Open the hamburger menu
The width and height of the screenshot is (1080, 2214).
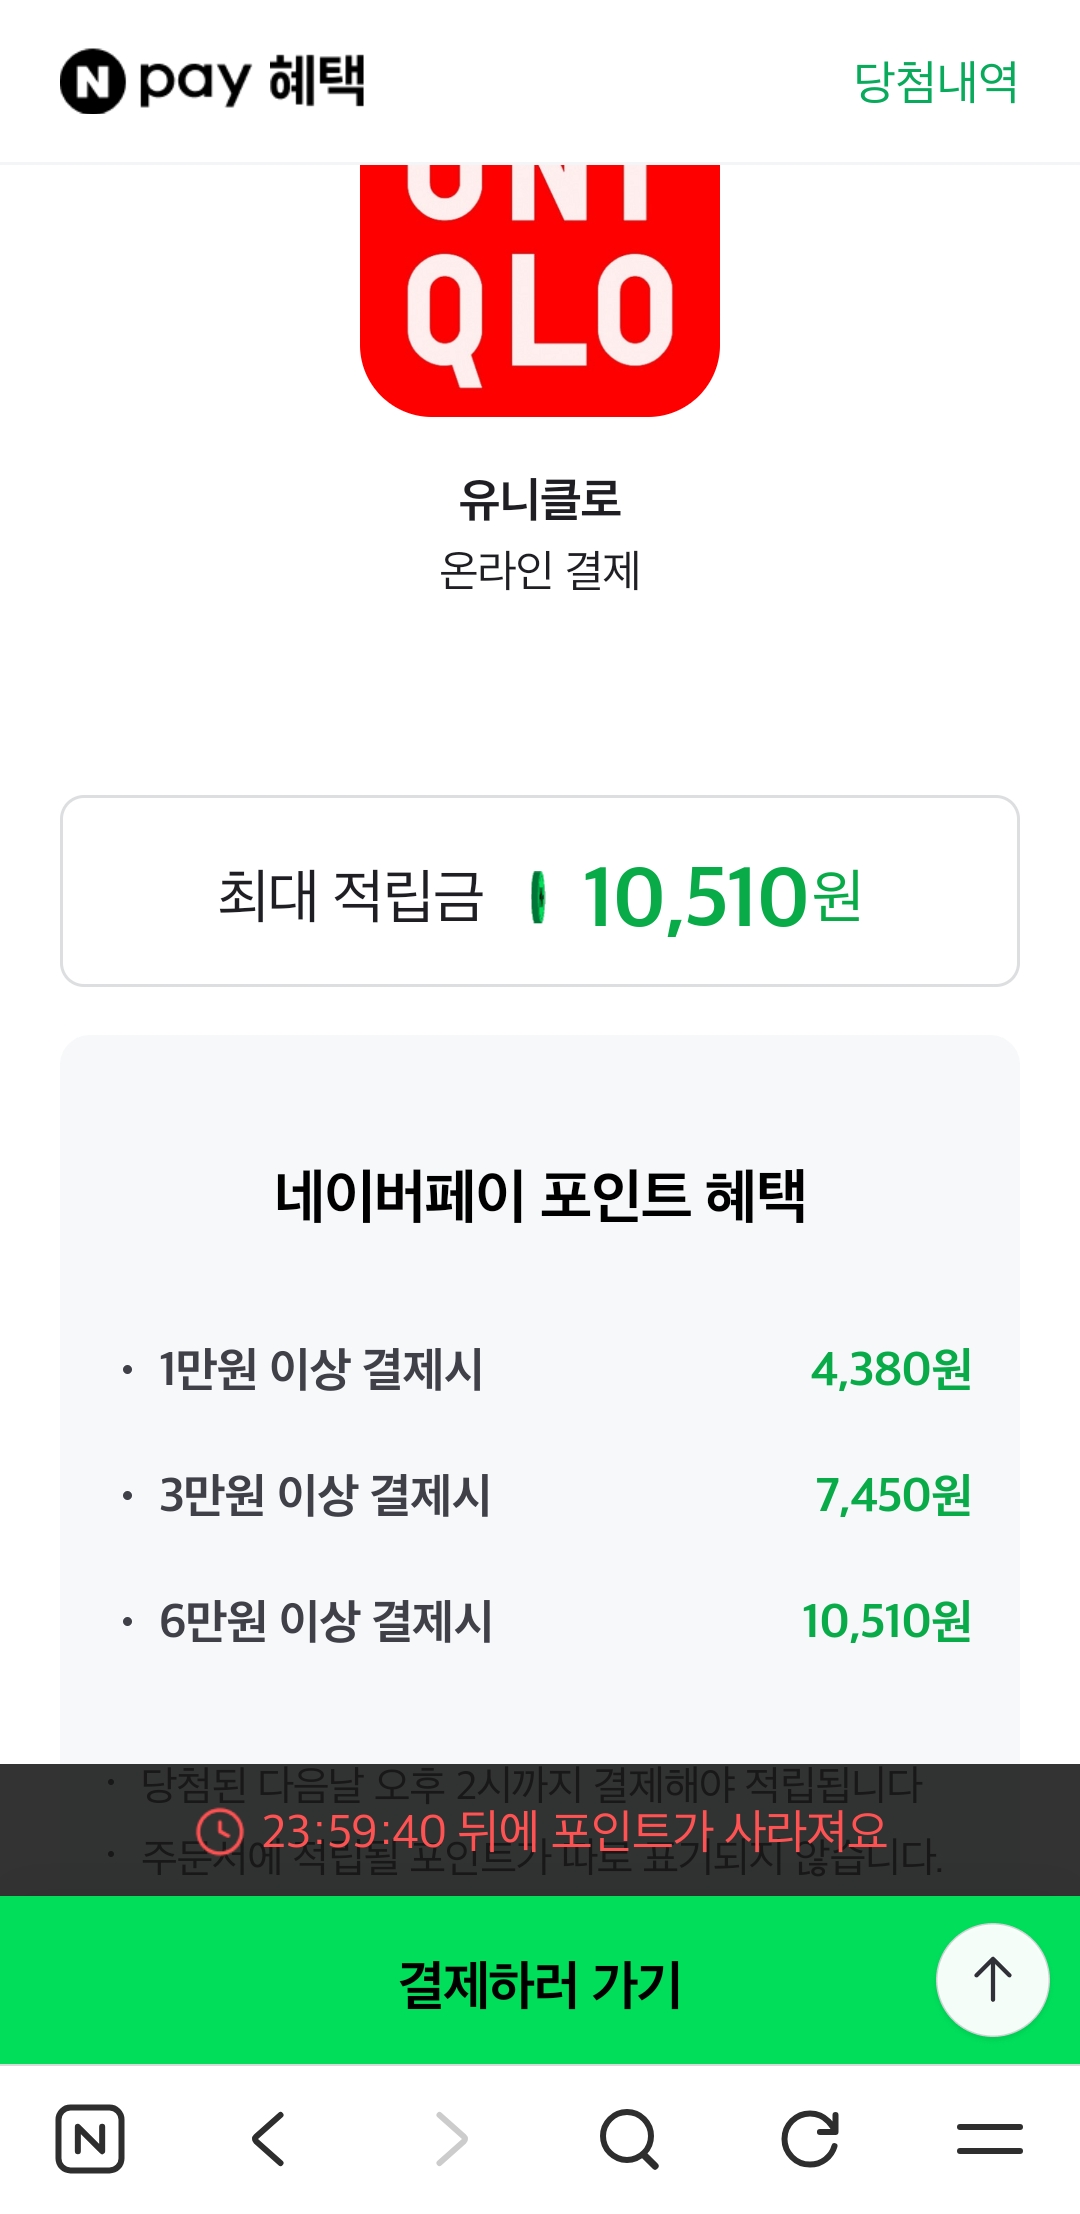point(989,2139)
